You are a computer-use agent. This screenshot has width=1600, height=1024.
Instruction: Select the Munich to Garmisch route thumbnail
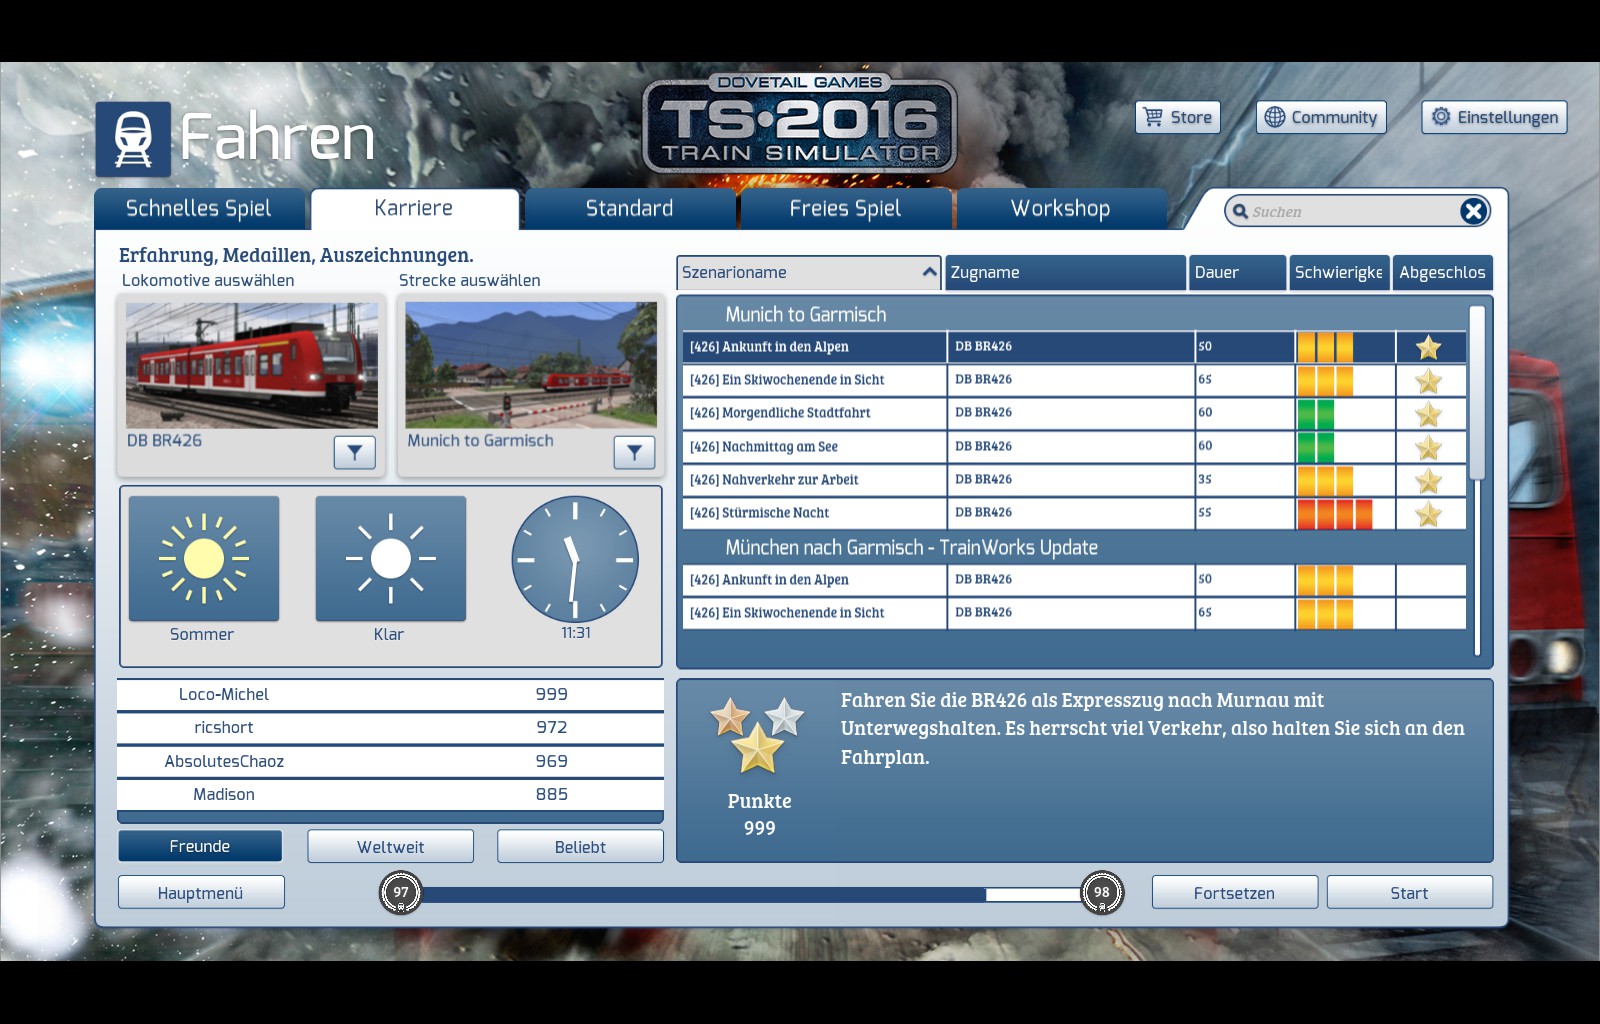pyautogui.click(x=531, y=365)
